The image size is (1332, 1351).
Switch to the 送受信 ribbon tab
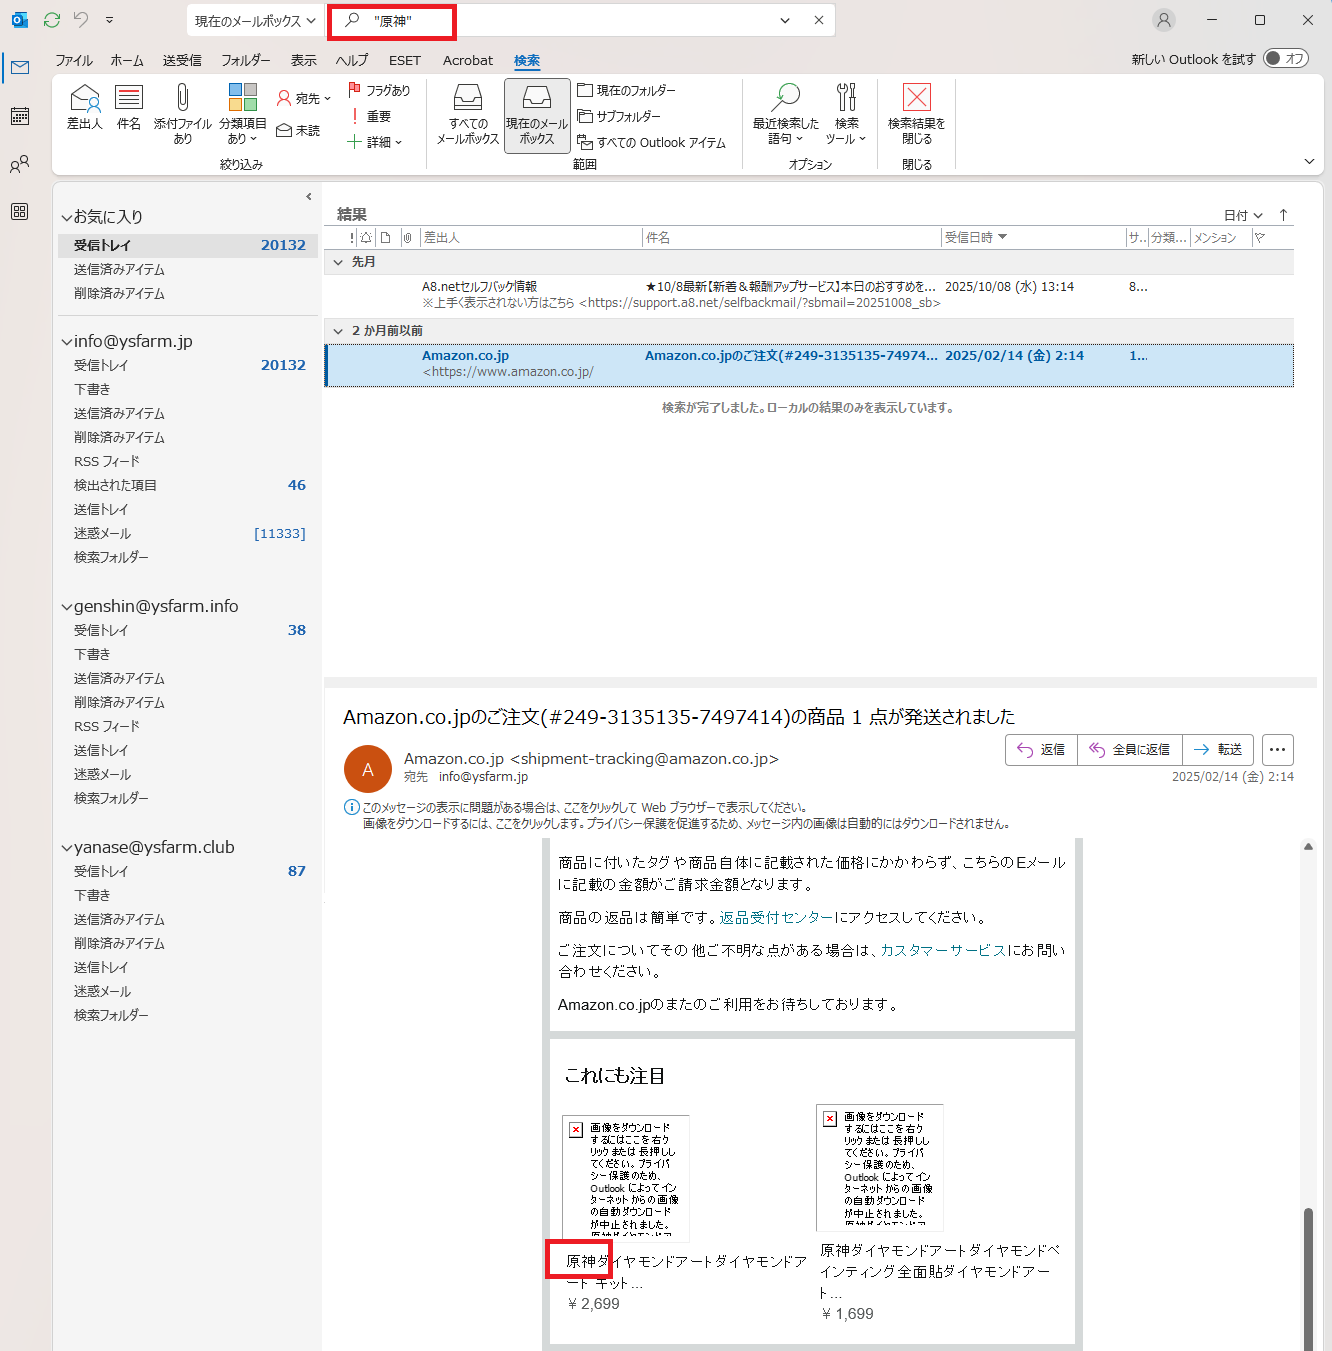click(182, 60)
